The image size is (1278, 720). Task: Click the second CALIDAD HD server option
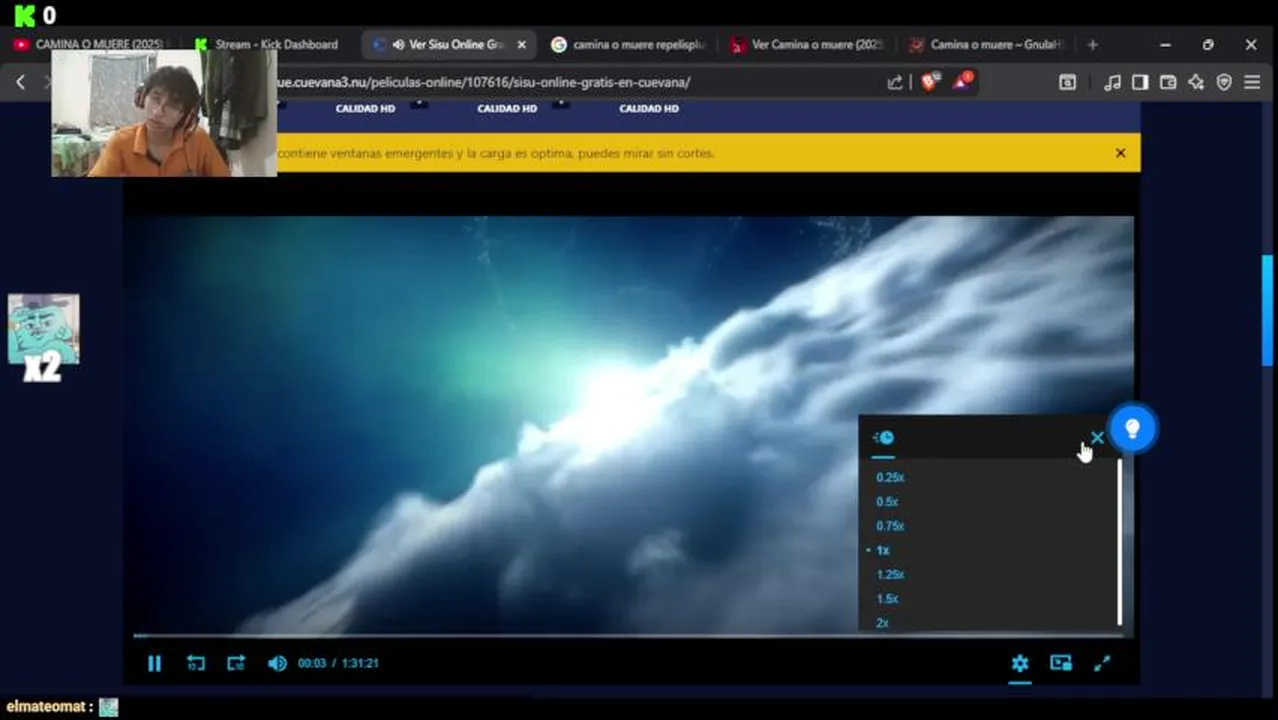507,108
